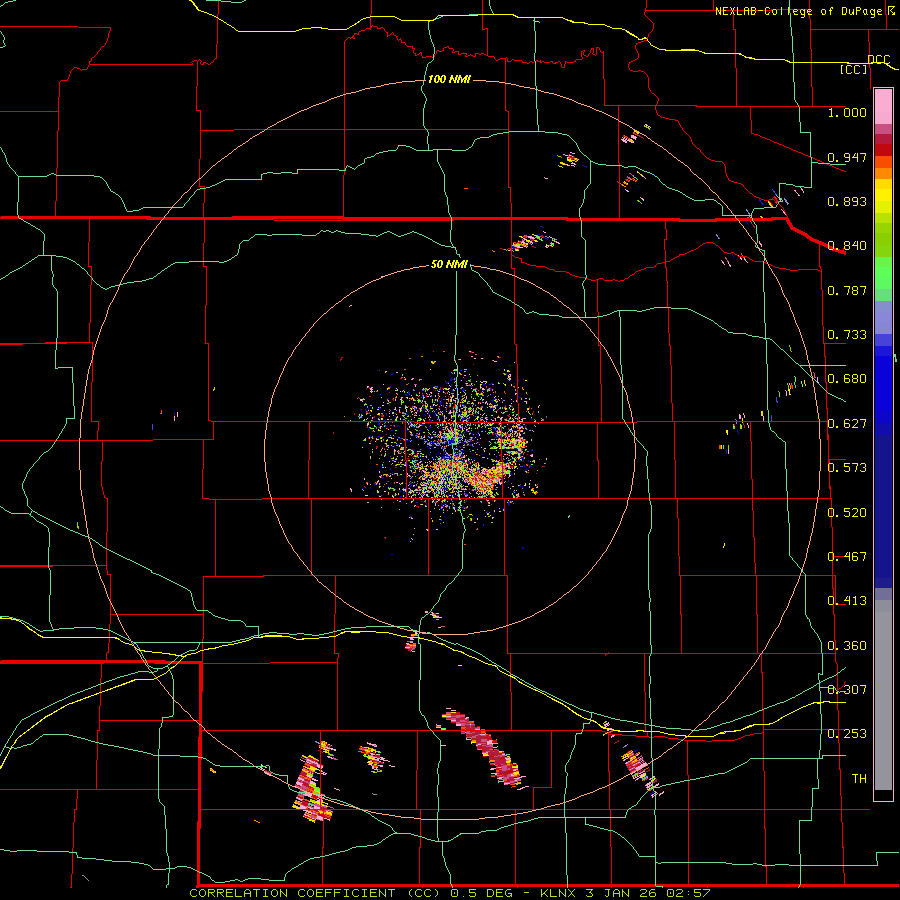Select the 0.413 scale value
The height and width of the screenshot is (900, 900).
tap(847, 601)
